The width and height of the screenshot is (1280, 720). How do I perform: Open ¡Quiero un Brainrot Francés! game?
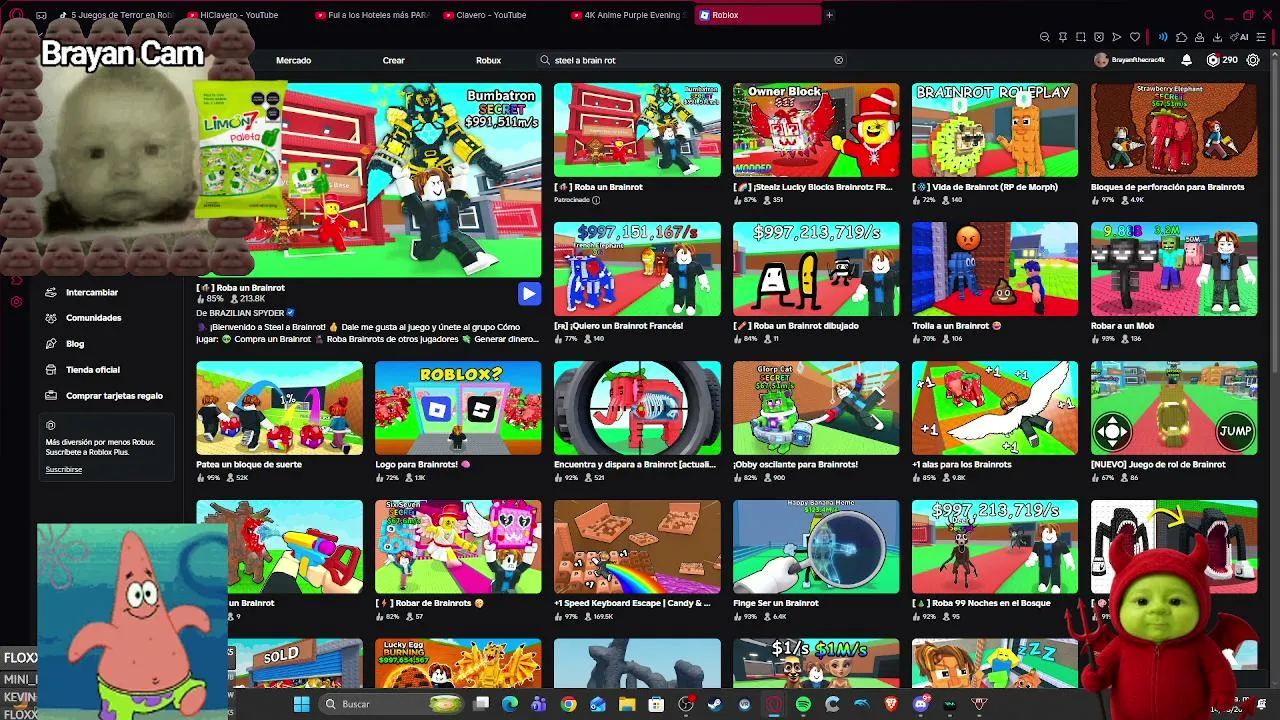click(637, 269)
